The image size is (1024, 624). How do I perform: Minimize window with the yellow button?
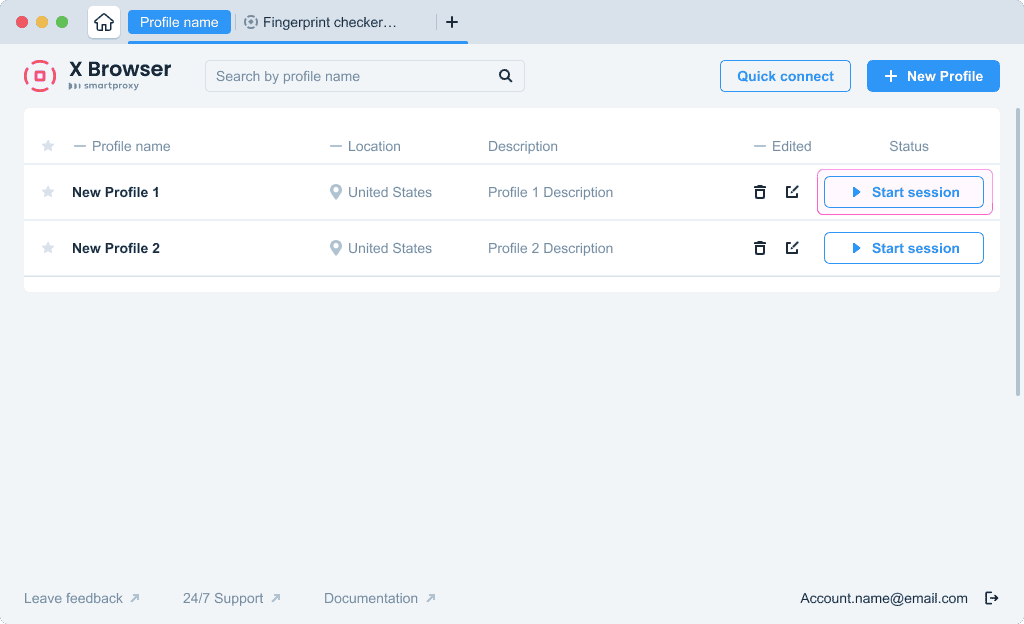pyautogui.click(x=42, y=22)
